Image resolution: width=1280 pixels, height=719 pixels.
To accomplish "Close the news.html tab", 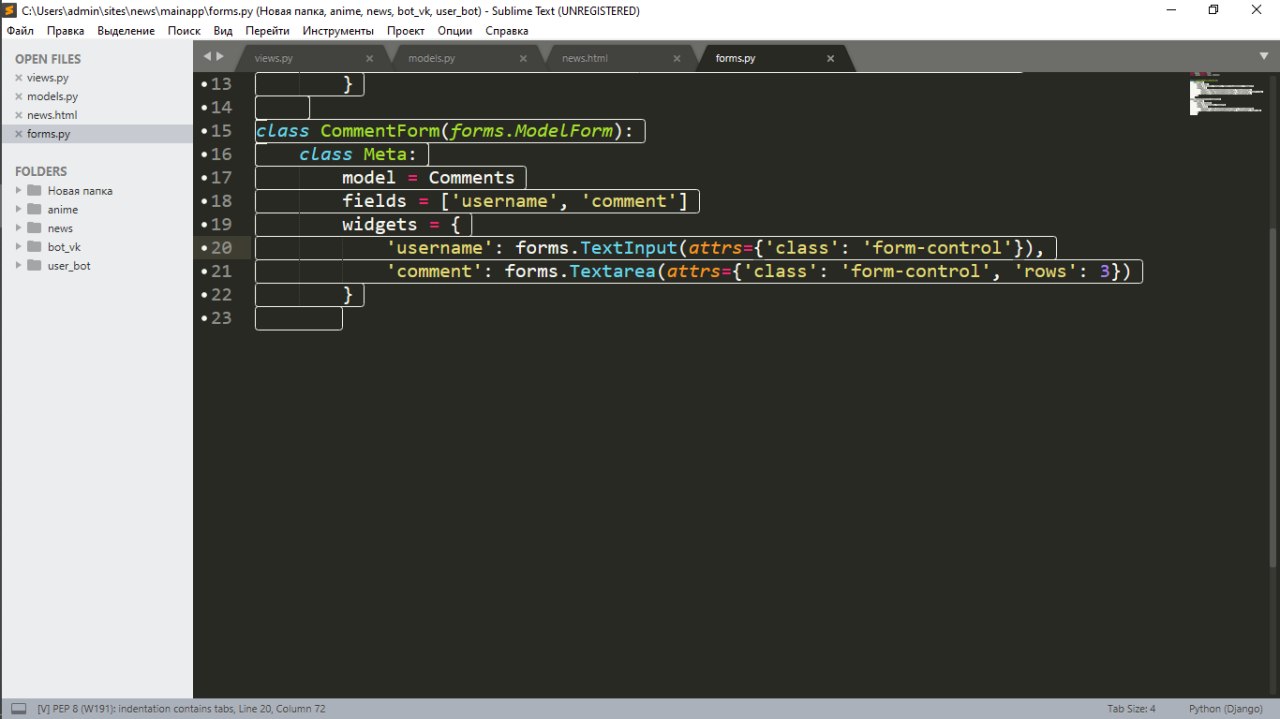I will click(676, 58).
